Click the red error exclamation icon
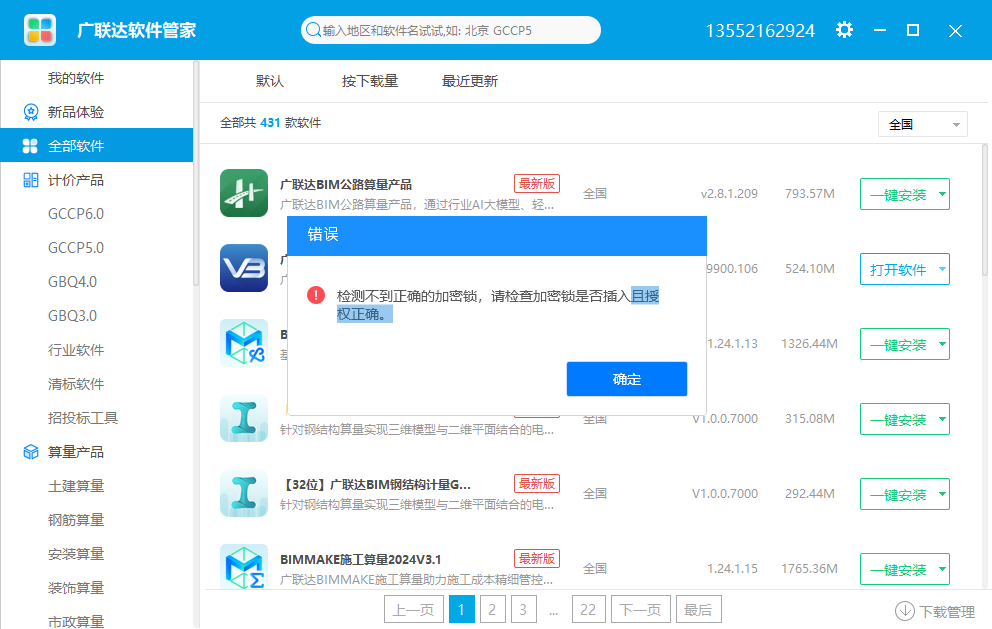 tap(316, 295)
